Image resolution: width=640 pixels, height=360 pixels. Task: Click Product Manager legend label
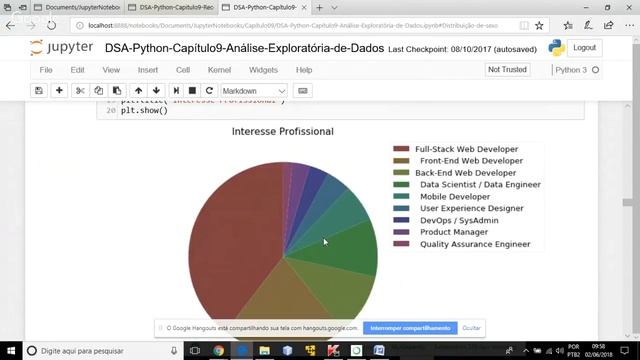(454, 232)
